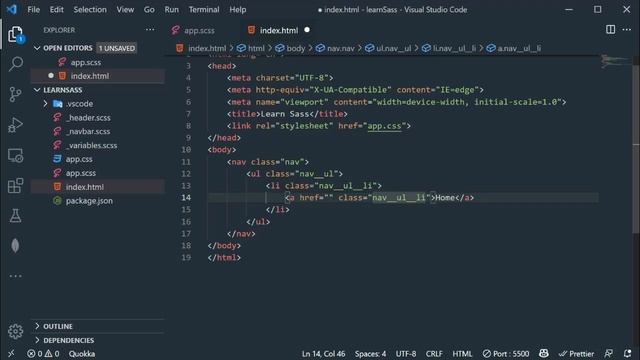Open app.scss under LEARNSASS folder
The height and width of the screenshot is (360, 640).
[x=81, y=173]
